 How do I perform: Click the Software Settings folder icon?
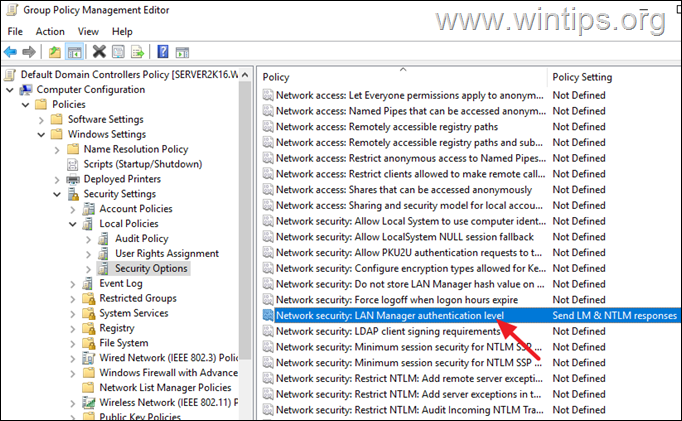57,119
